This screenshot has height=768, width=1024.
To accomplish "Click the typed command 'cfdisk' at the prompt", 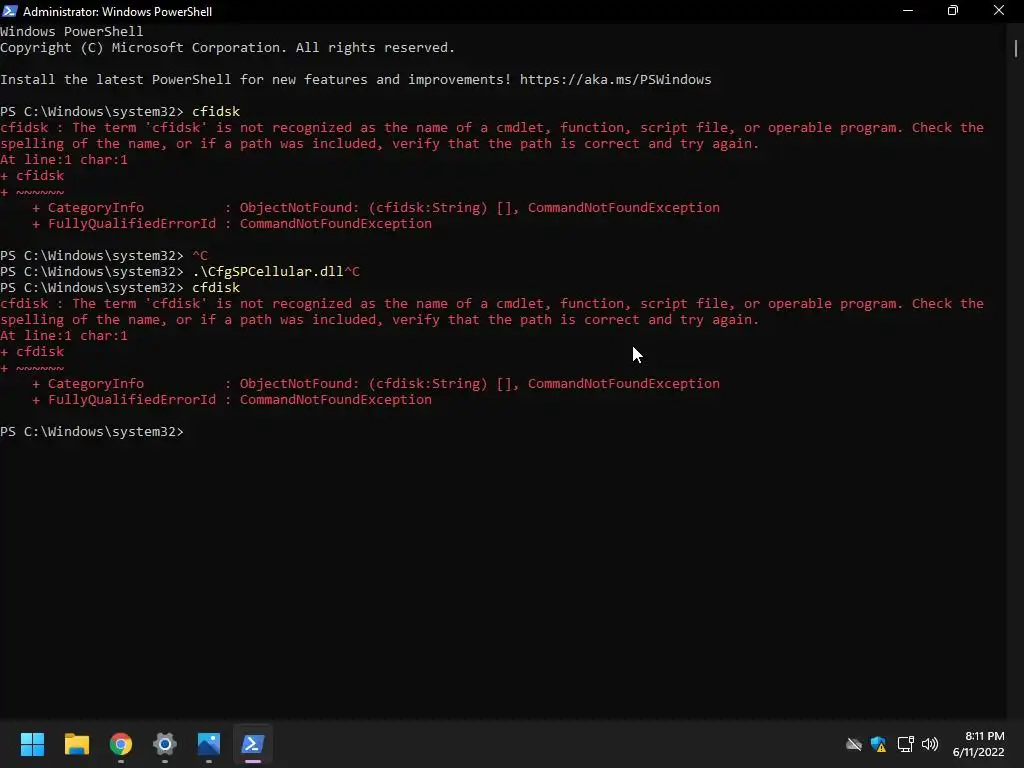I will (216, 287).
